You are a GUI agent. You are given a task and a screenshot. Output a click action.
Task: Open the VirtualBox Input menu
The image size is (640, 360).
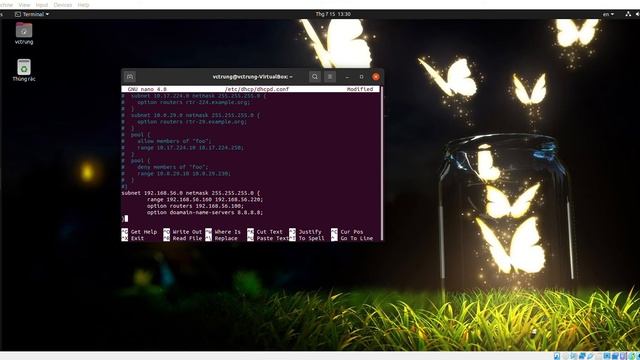[x=42, y=5]
